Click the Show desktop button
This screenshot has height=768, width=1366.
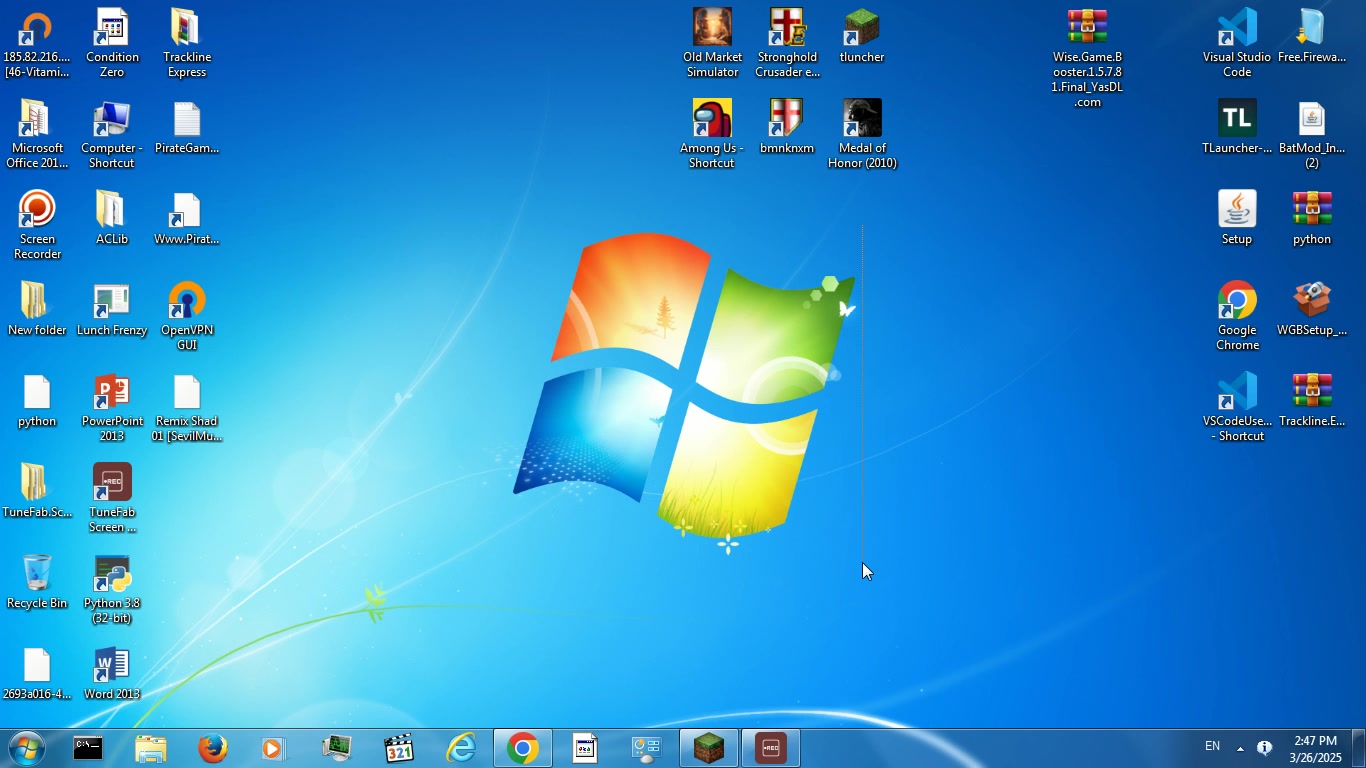coord(1359,749)
